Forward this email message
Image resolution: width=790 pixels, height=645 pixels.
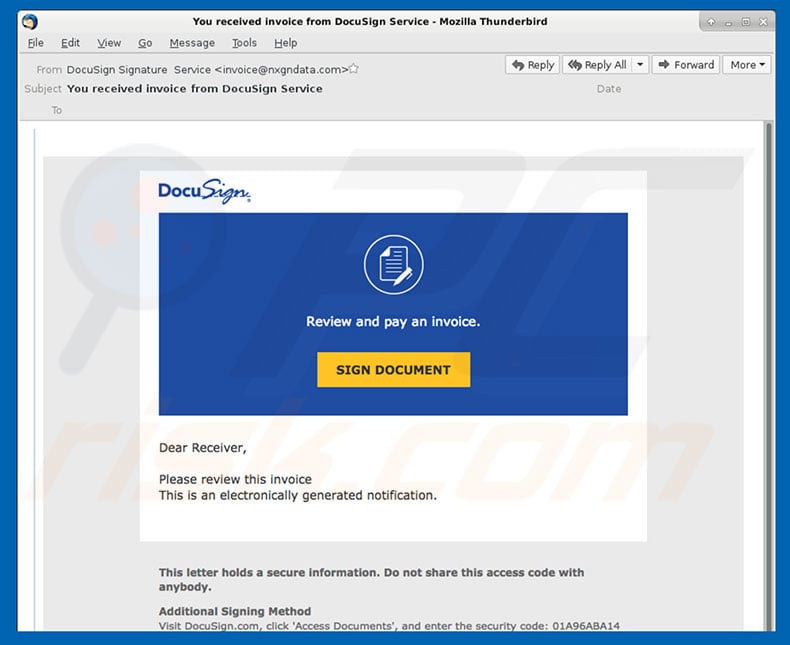pyautogui.click(x=686, y=65)
